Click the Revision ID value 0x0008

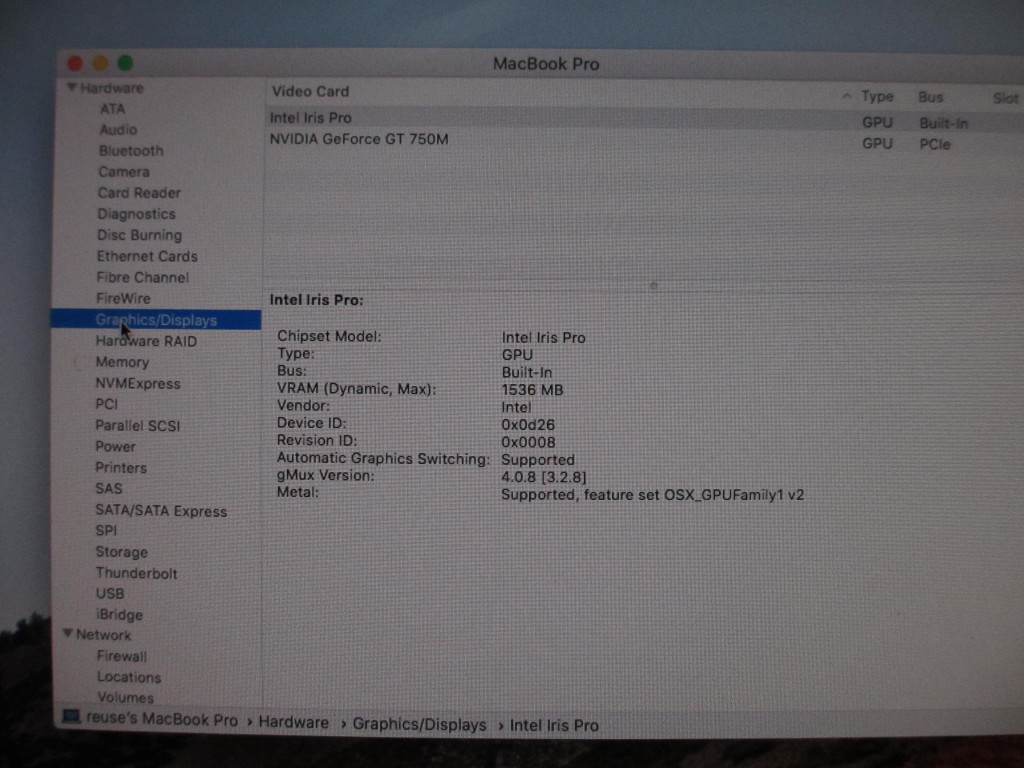tap(528, 442)
